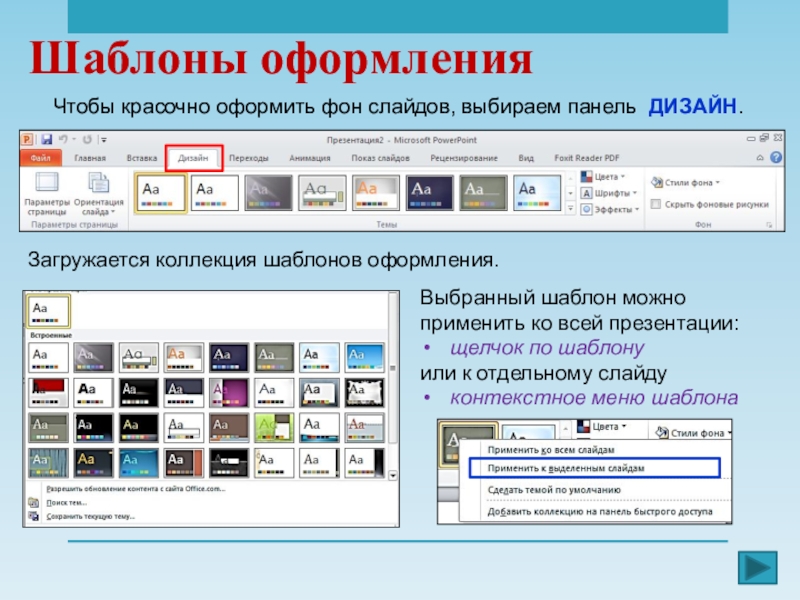
Task: Choose the green theme in expanded gallery
Action: [x=274, y=428]
